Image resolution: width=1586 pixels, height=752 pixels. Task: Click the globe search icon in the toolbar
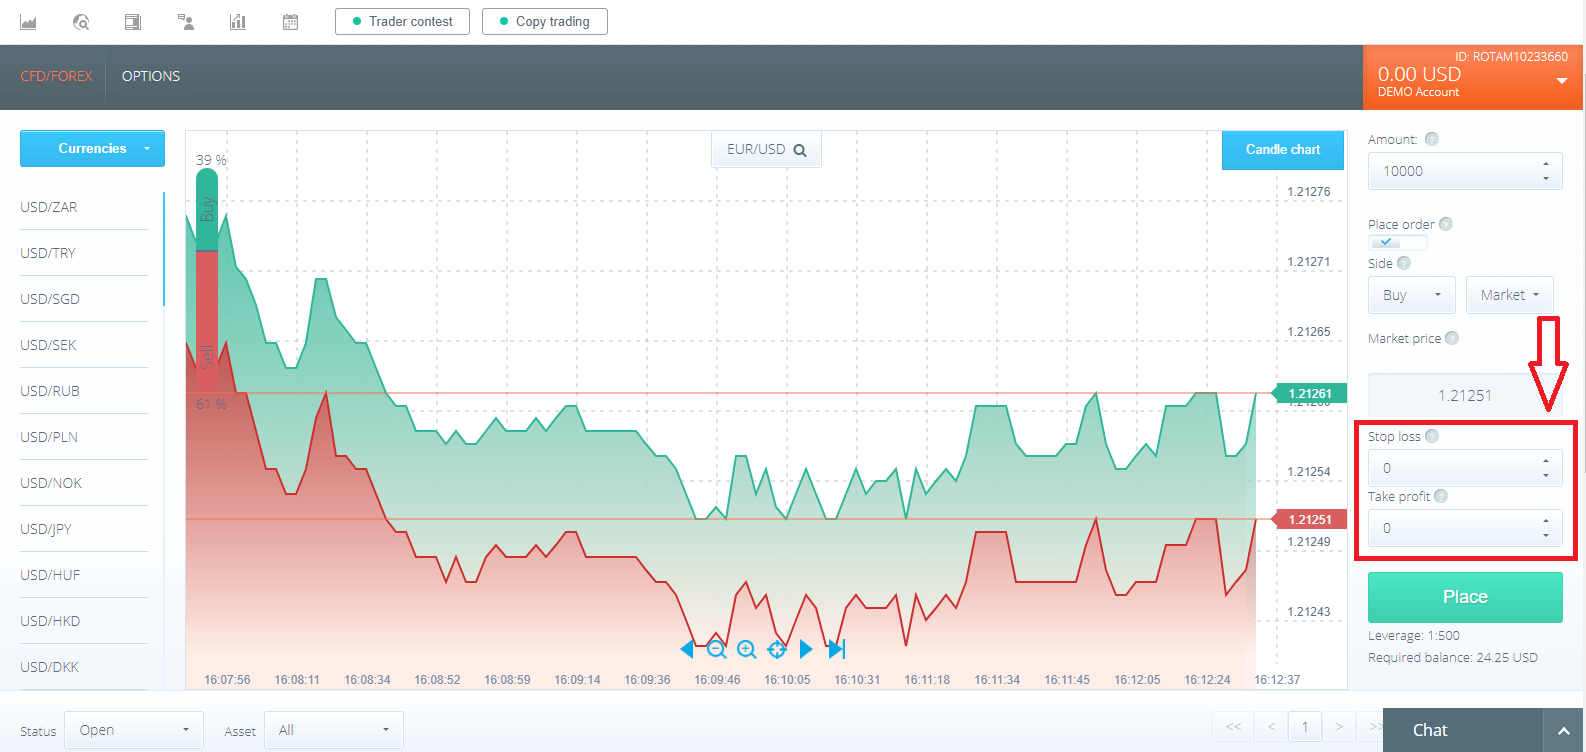[81, 22]
